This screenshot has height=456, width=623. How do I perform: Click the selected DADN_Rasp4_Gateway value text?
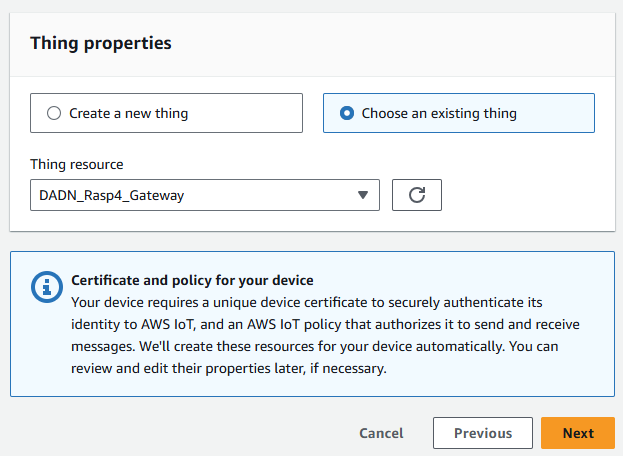point(111,196)
